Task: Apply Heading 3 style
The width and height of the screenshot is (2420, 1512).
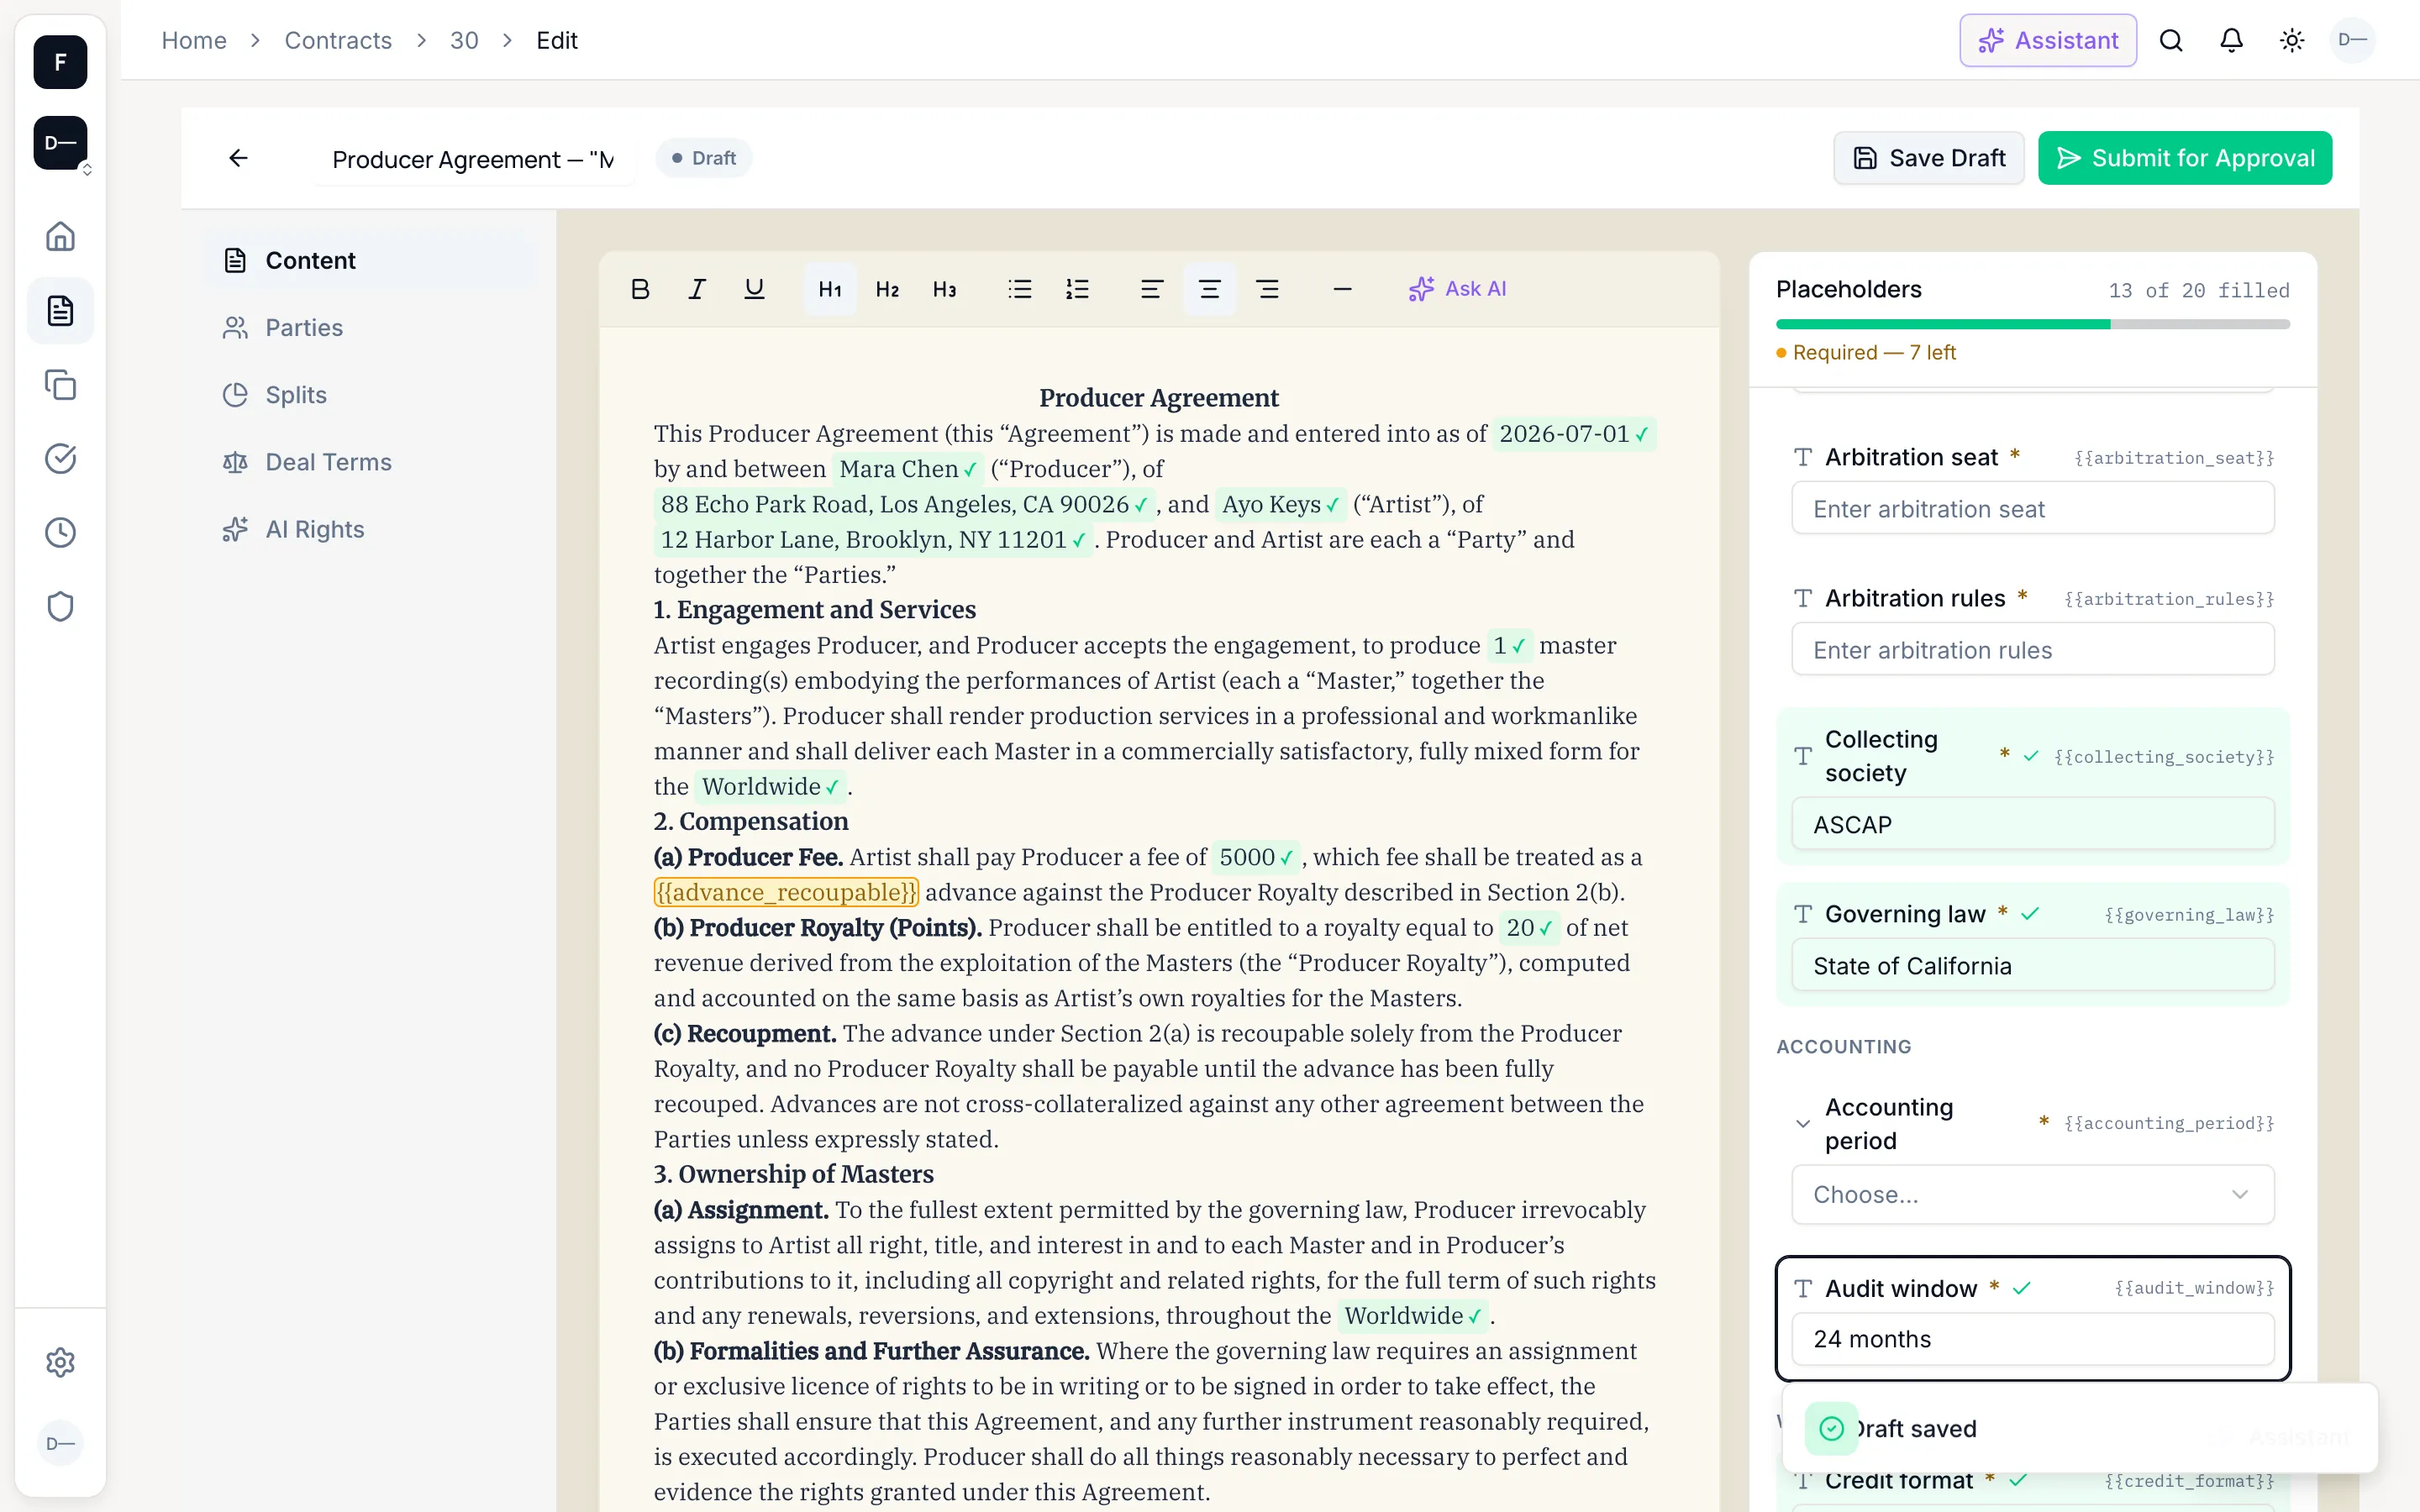Action: [x=944, y=289]
